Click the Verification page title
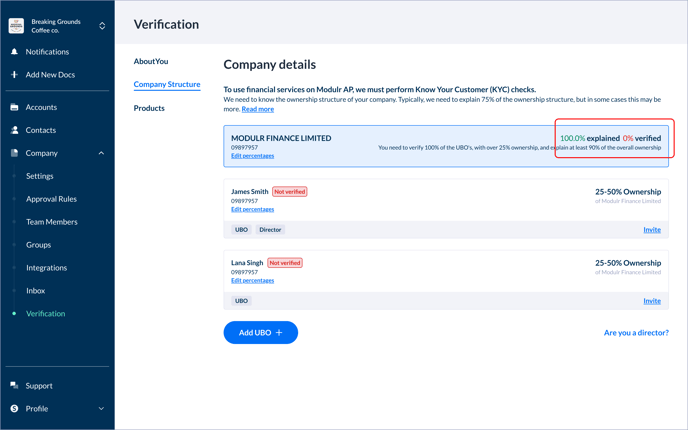The height and width of the screenshot is (430, 688). [x=166, y=25]
